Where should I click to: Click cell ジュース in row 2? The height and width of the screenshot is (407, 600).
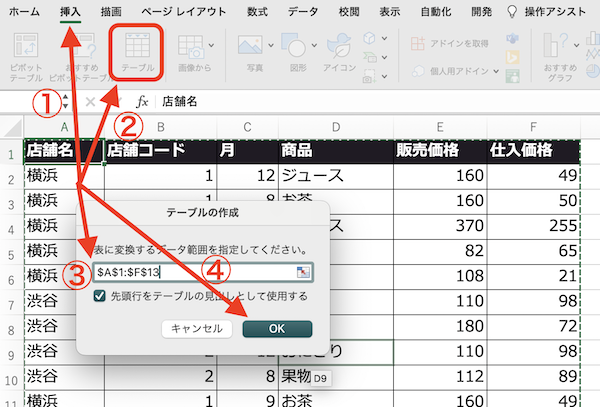pyautogui.click(x=336, y=176)
